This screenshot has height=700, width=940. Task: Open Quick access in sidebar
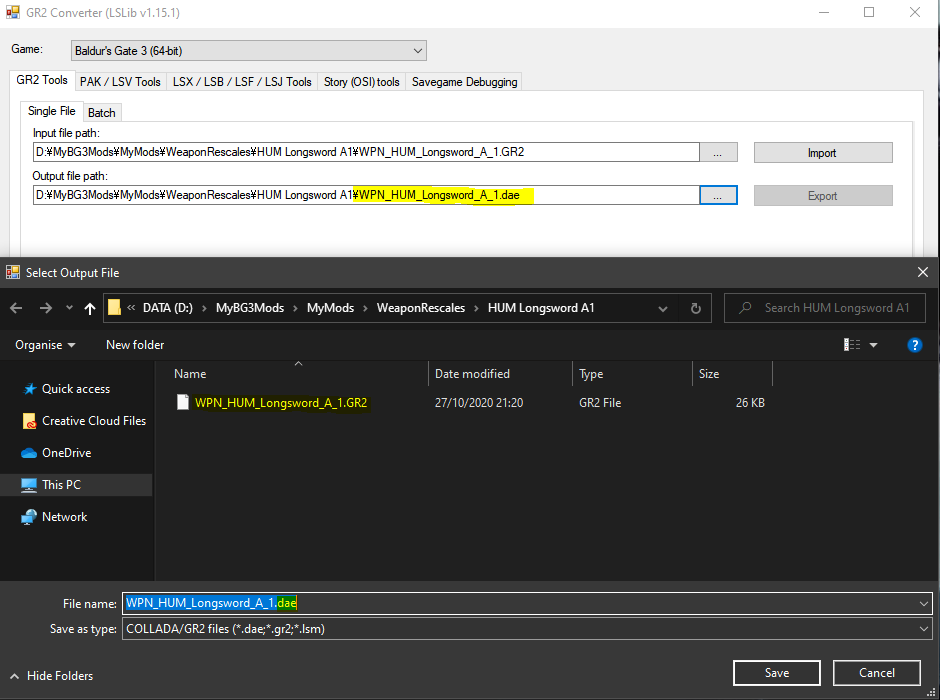[76, 389]
